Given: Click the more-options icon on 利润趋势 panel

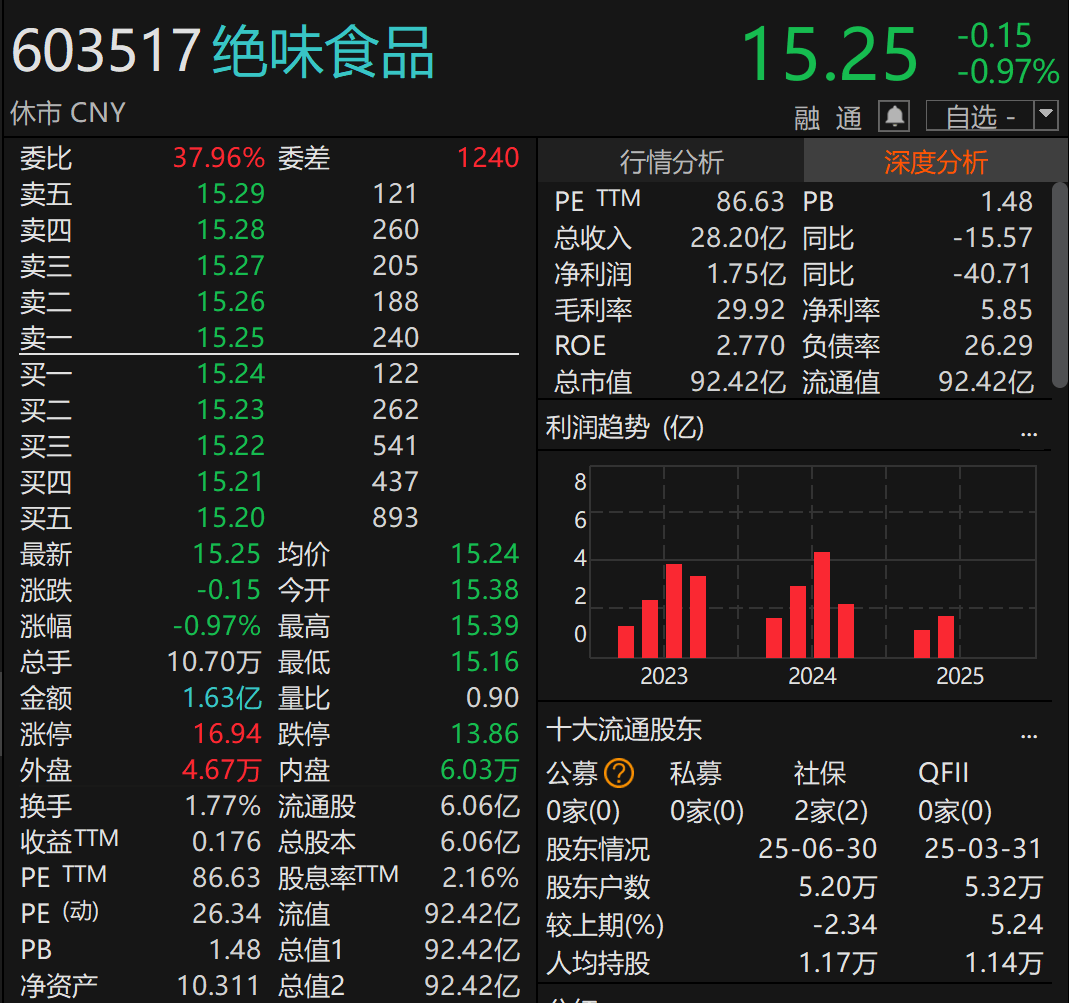Looking at the screenshot, I should coord(1029,432).
